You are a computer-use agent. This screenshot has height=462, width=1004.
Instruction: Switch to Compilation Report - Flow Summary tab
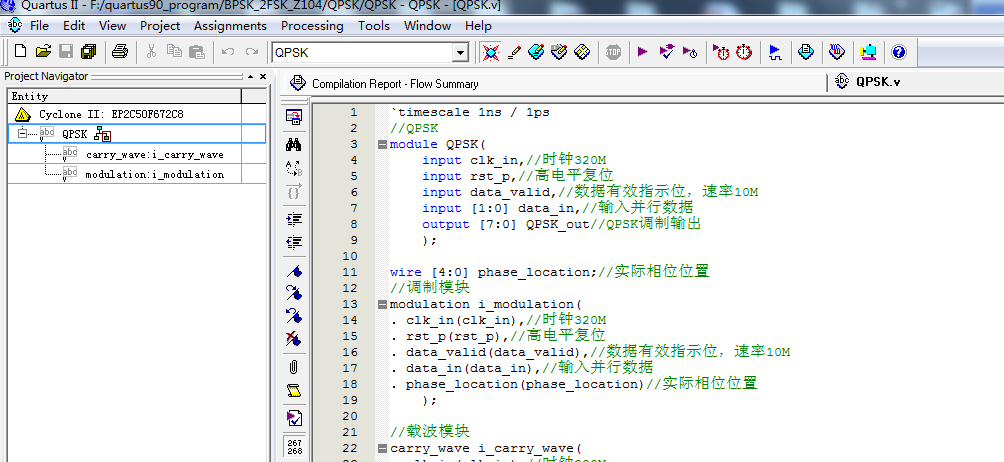[x=394, y=84]
